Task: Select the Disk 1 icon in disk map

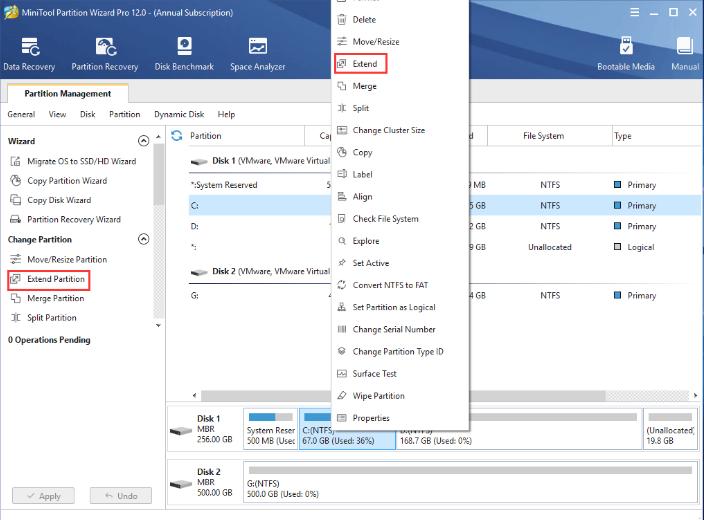Action: (181, 431)
